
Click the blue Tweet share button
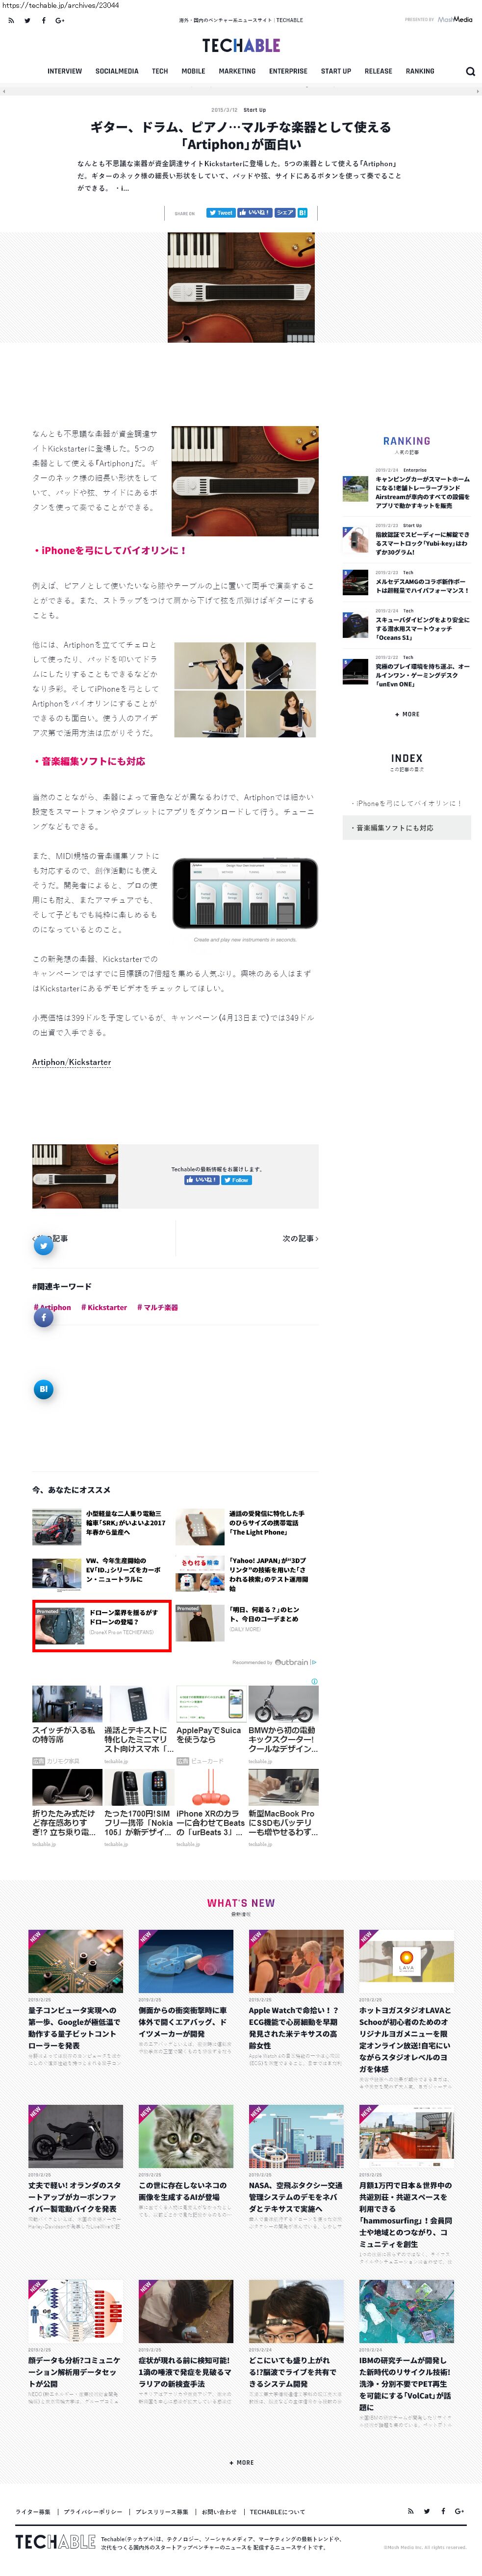[220, 212]
